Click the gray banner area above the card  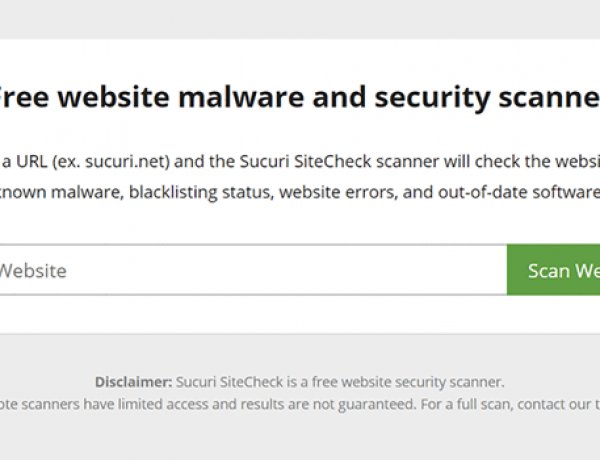[x=300, y=18]
